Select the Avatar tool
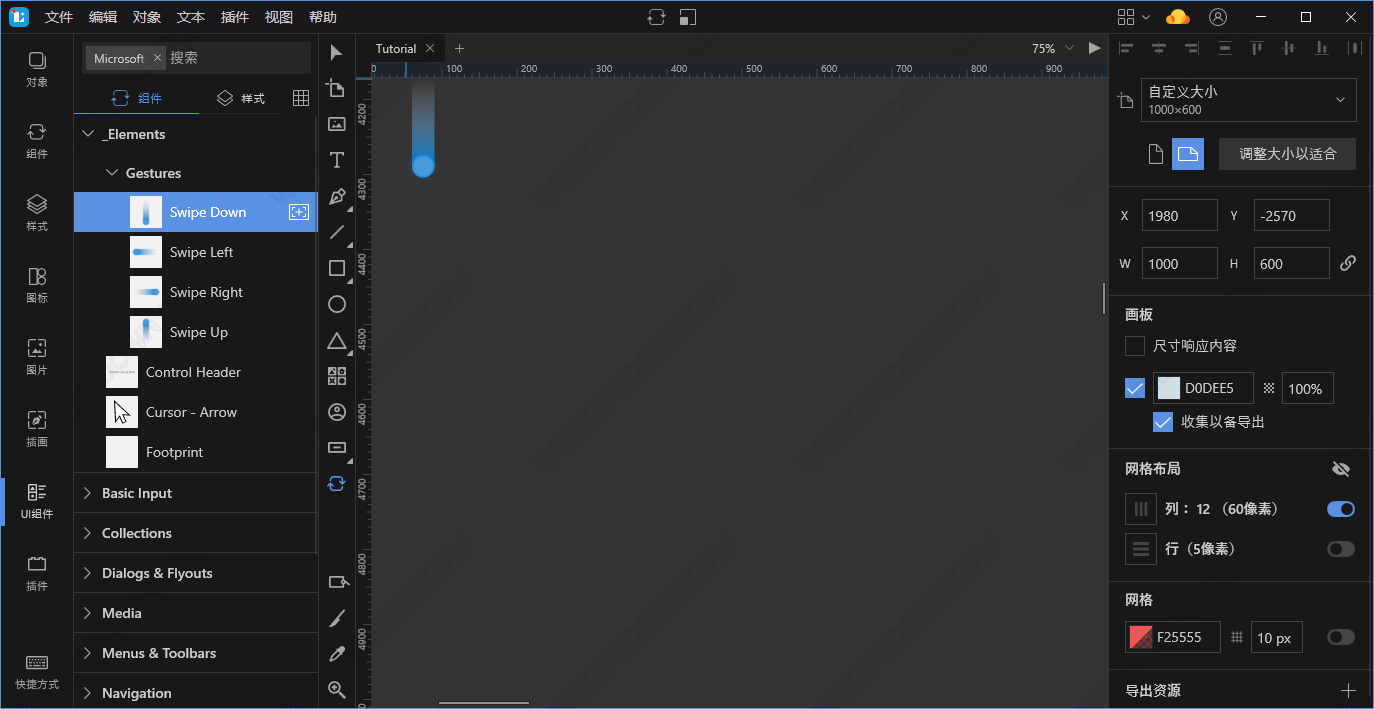Viewport: 1374px width, 709px height. [x=337, y=412]
